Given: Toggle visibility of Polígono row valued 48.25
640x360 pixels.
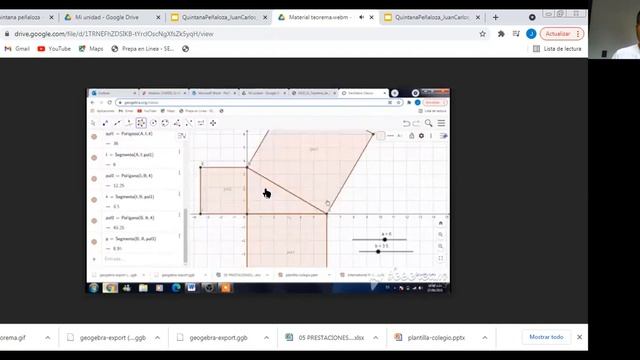Looking at the screenshot, I should coord(94,221).
